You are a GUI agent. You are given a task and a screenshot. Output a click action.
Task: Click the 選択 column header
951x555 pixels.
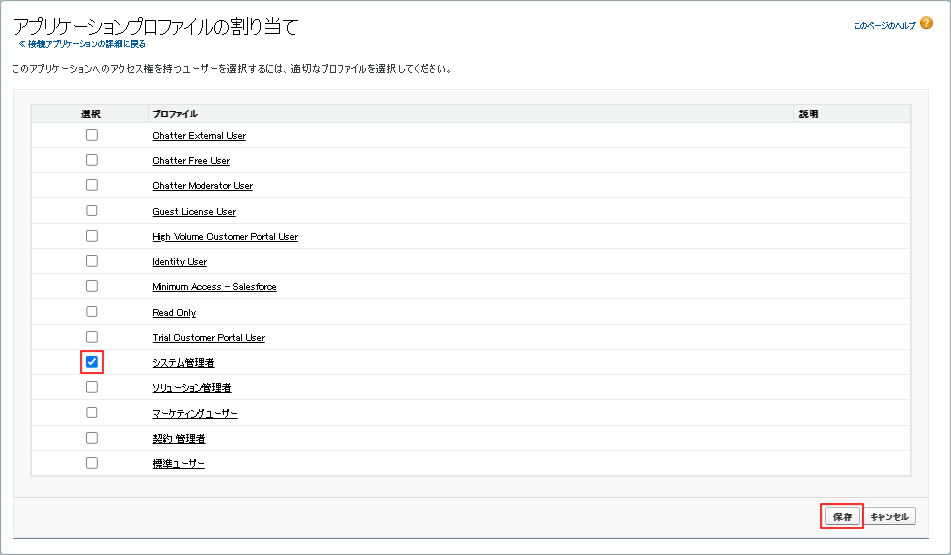90,114
